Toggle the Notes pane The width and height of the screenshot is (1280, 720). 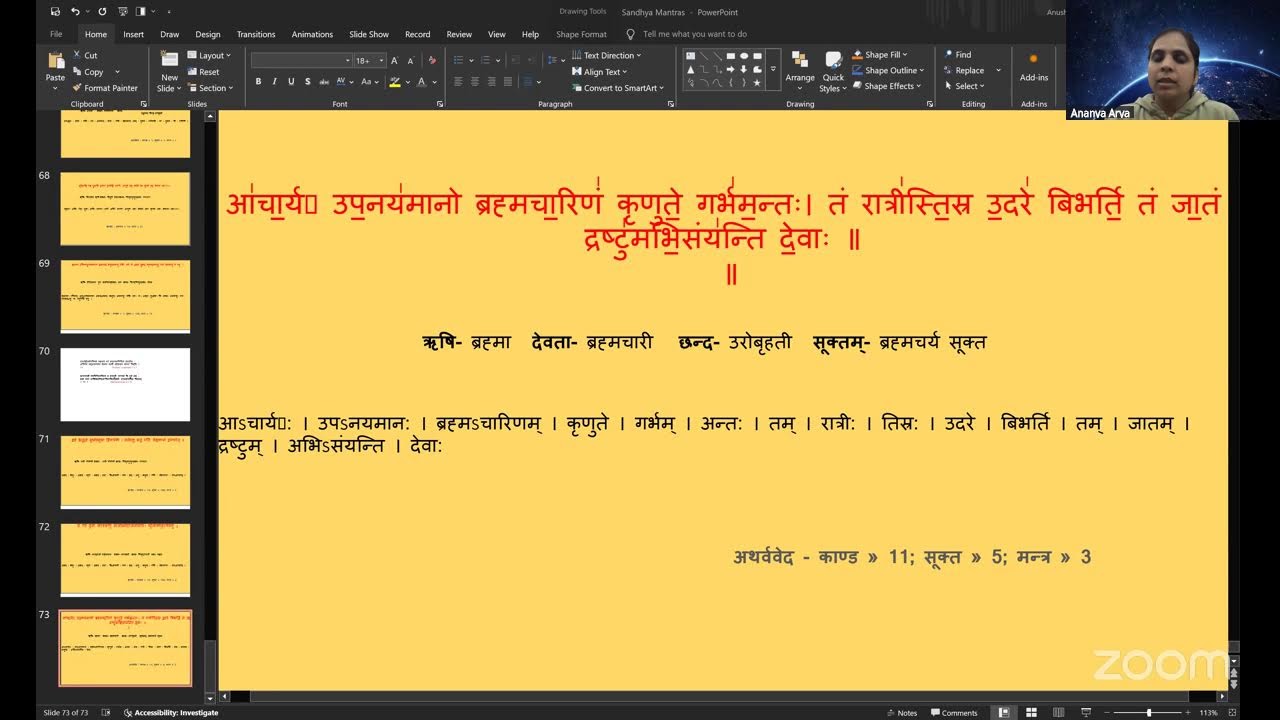pyautogui.click(x=901, y=713)
